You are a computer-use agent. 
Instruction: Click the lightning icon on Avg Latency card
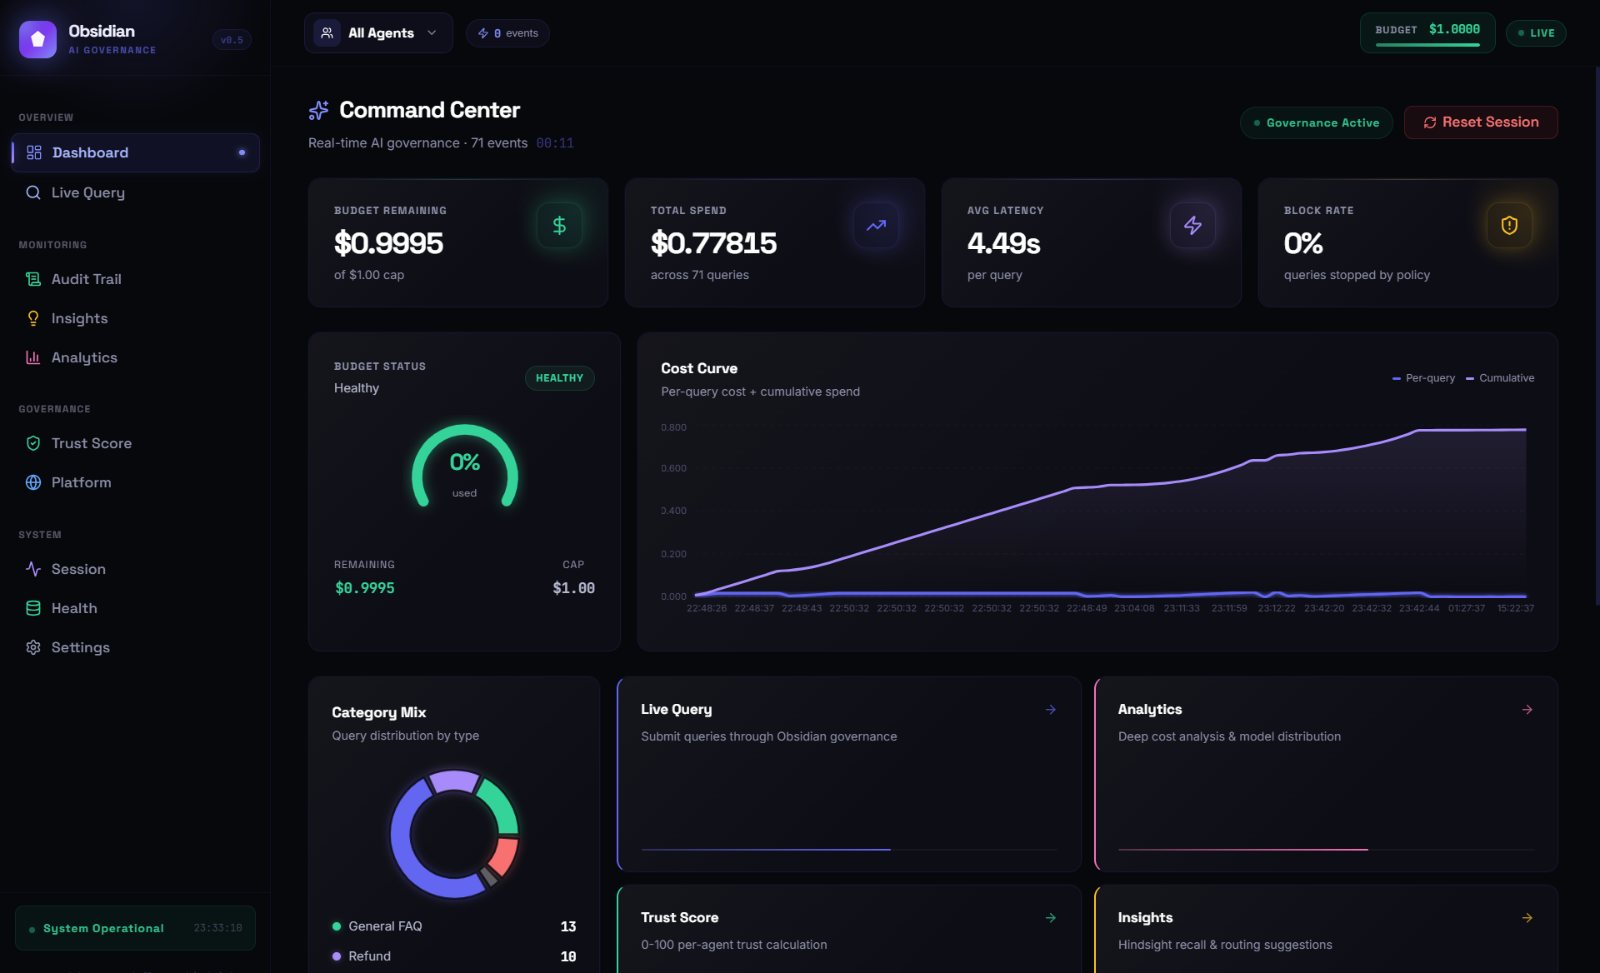1193,225
